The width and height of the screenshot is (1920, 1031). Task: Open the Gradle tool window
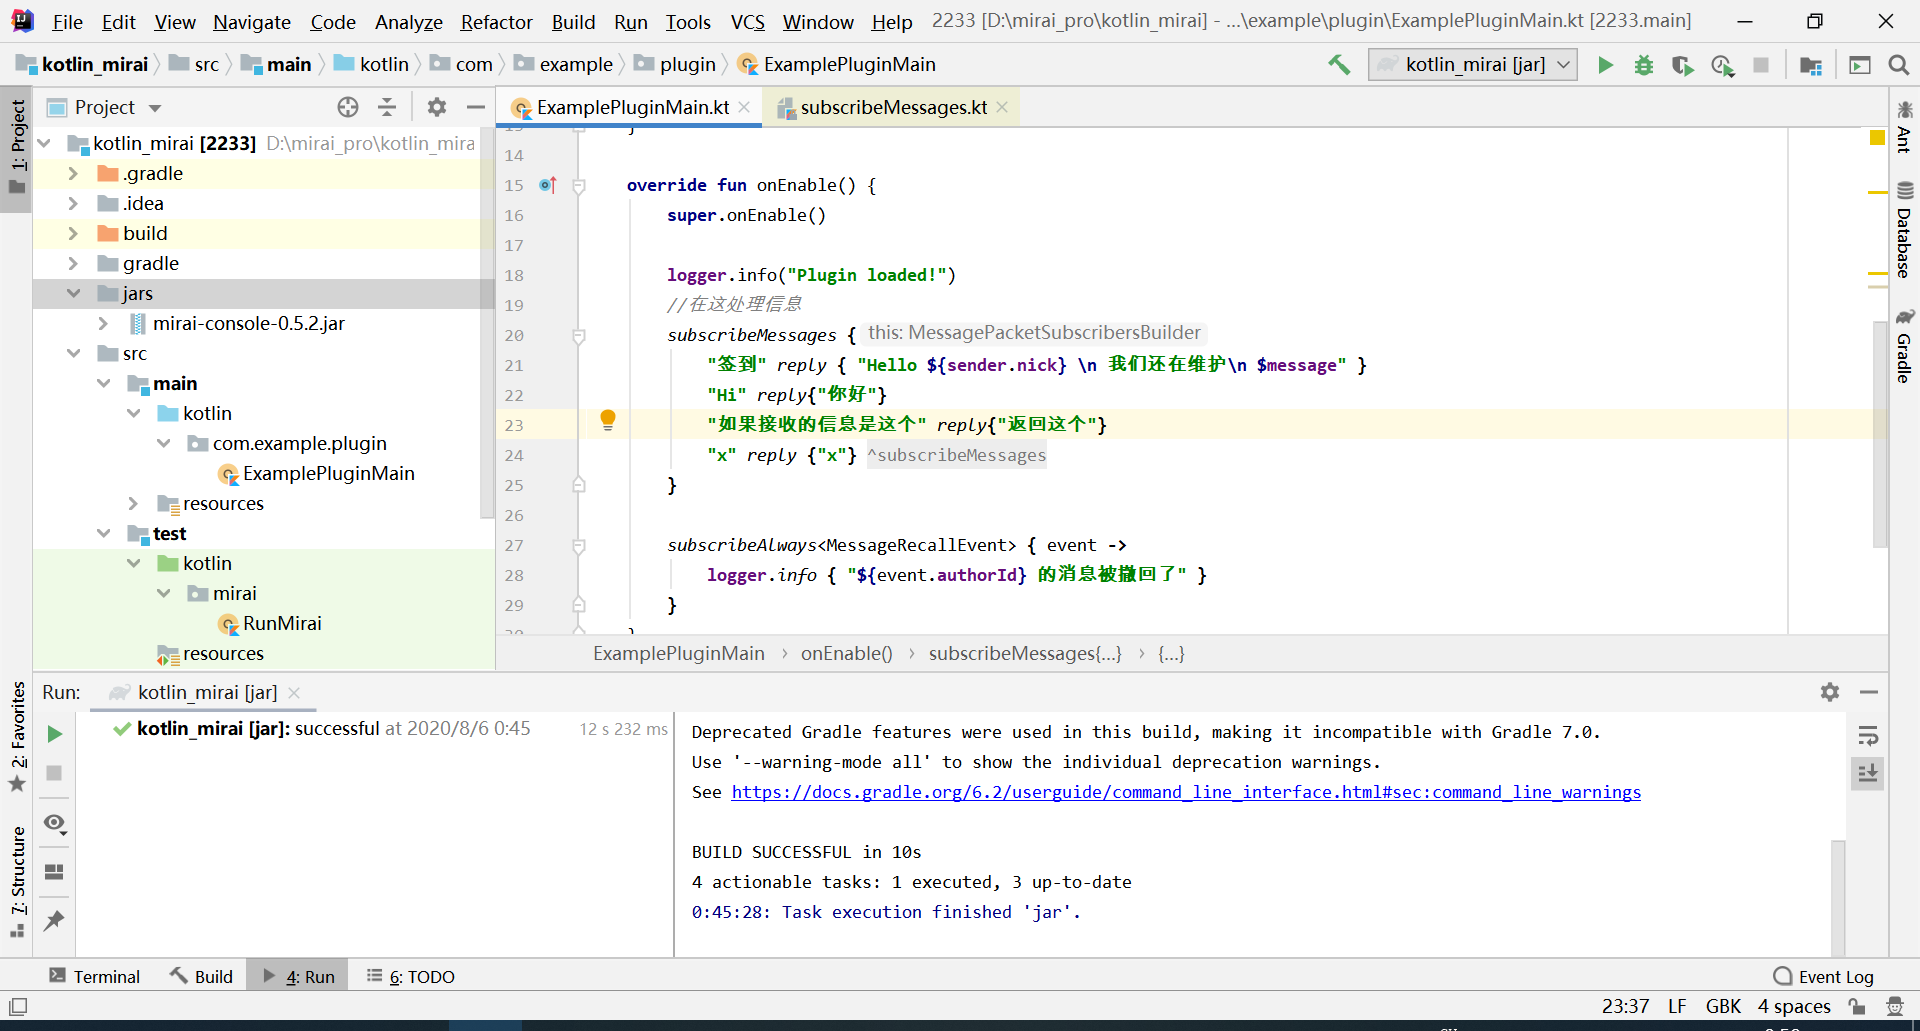click(x=1904, y=346)
